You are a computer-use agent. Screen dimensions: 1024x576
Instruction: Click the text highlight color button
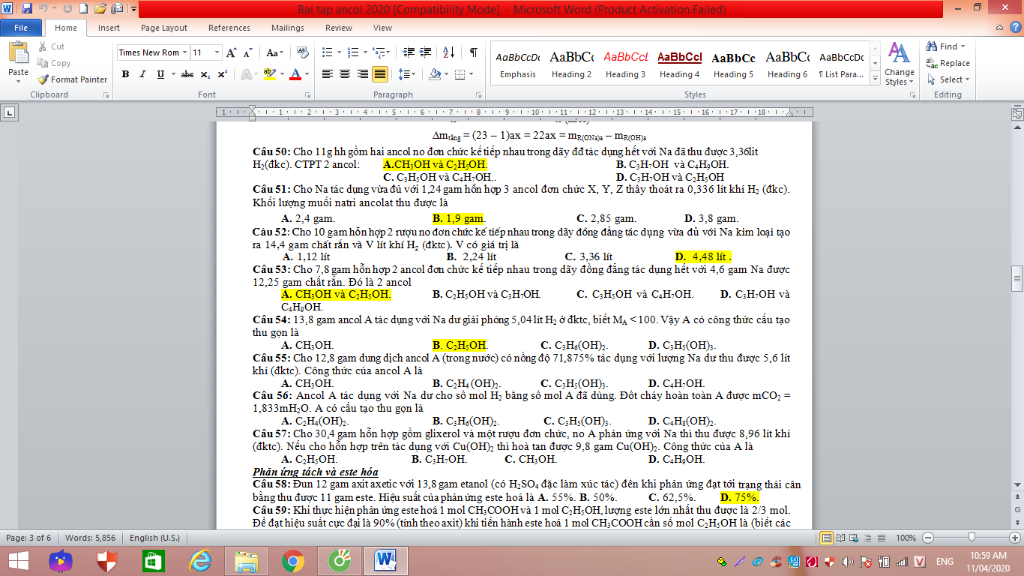click(270, 74)
